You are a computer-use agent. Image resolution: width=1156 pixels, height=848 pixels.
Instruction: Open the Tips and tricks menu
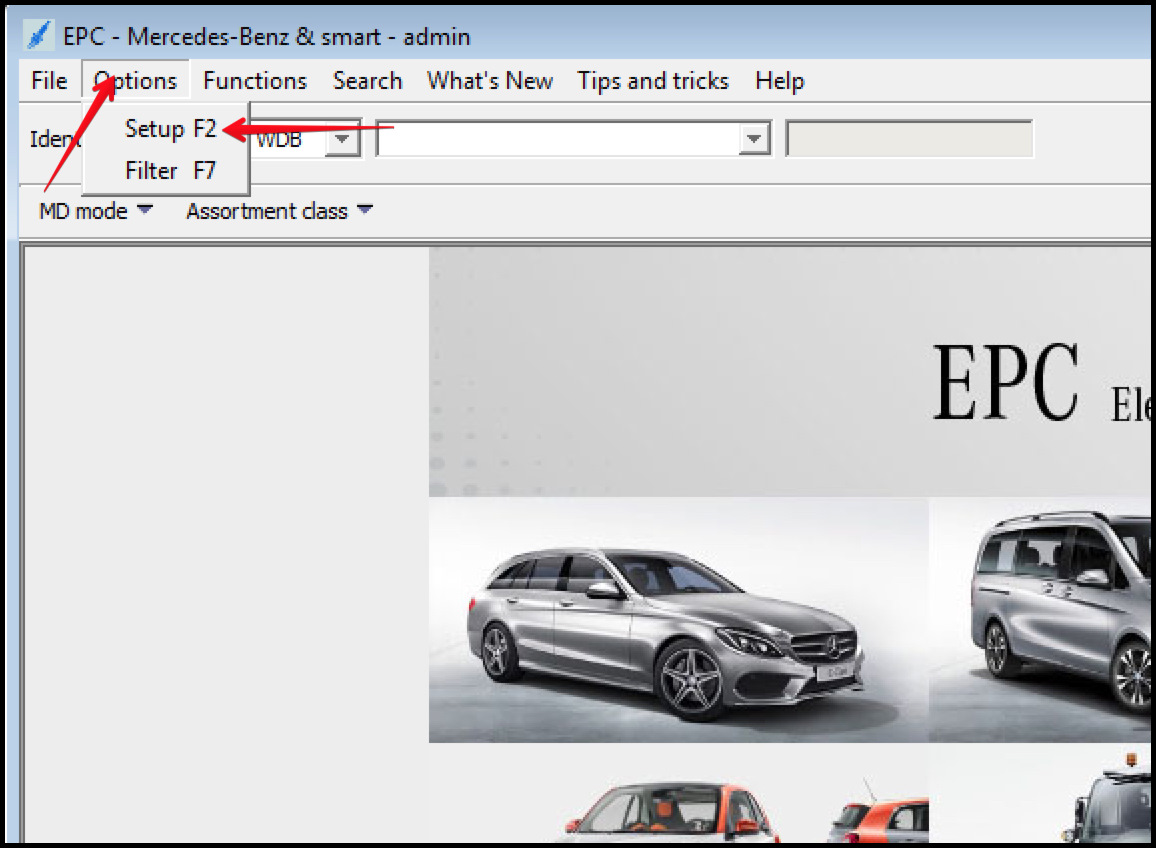[x=652, y=80]
